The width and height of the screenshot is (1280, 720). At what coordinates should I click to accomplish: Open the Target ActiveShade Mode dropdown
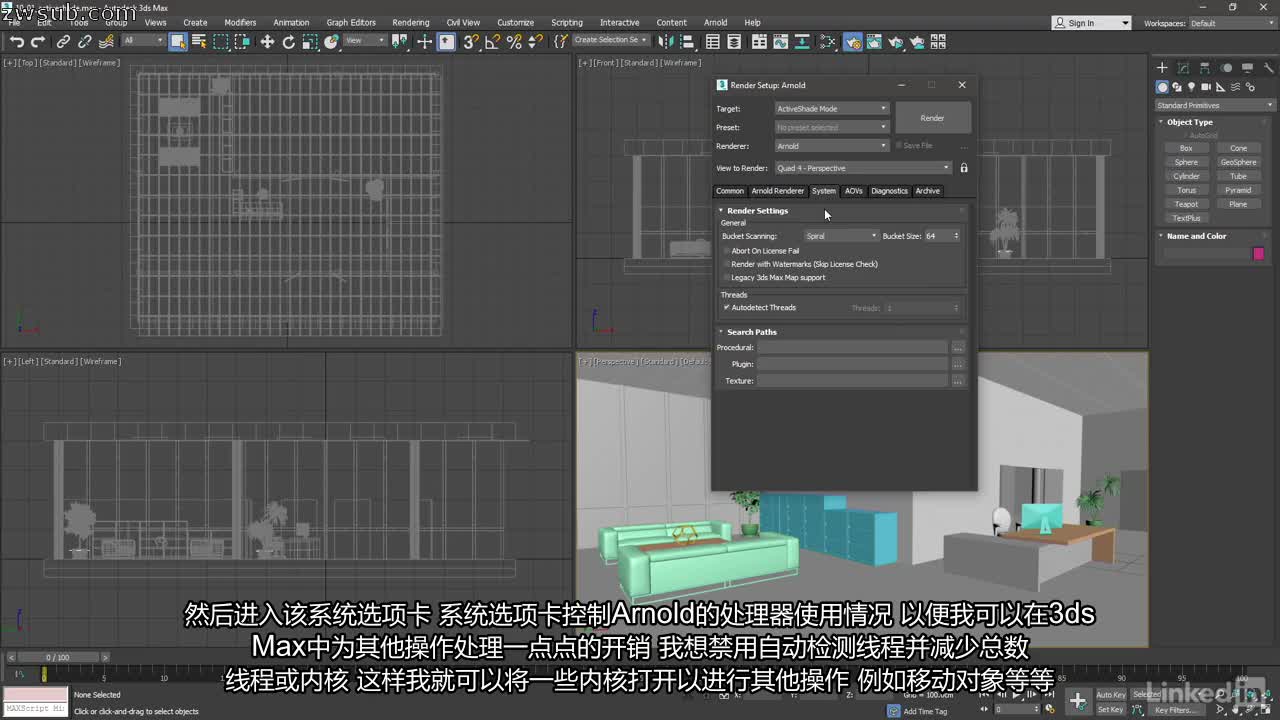[831, 108]
